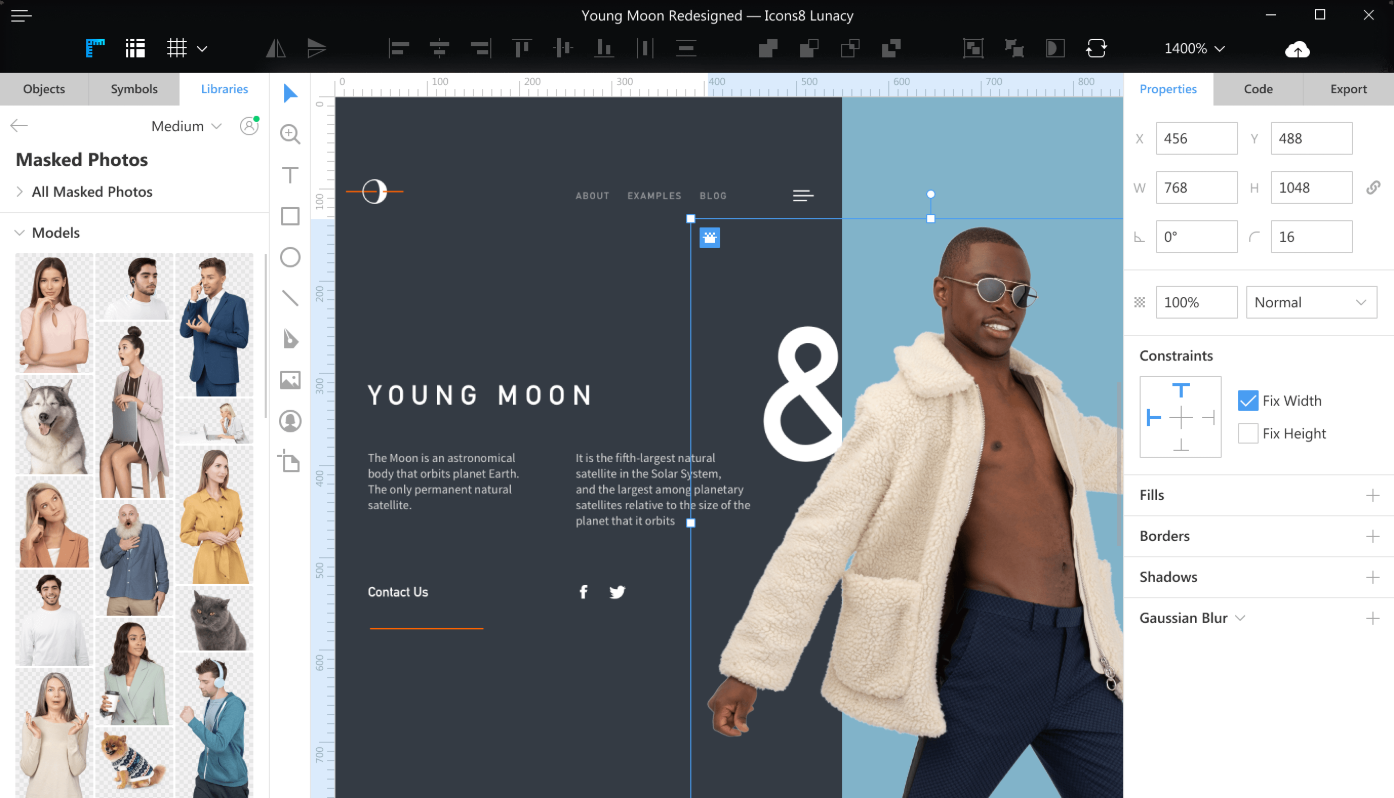Switch to the Objects tab
Screen dimensions: 1394x798
[x=44, y=89]
